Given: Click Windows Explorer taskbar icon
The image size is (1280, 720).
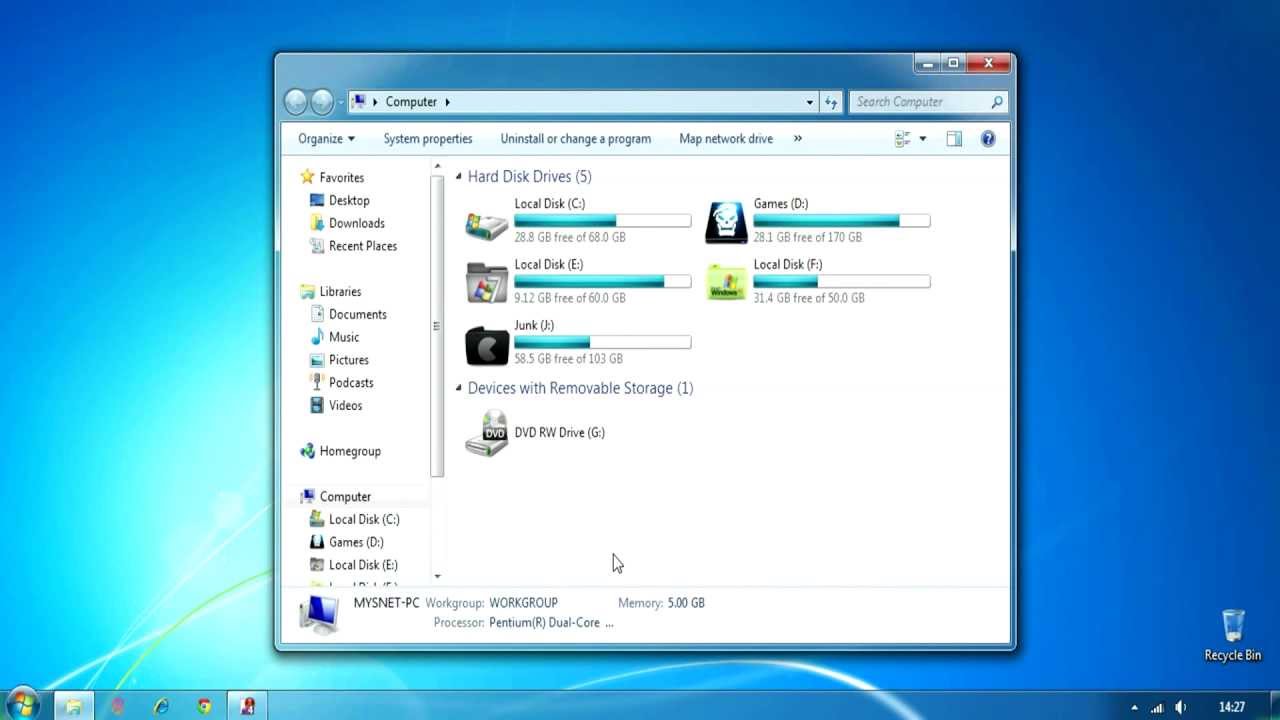Looking at the screenshot, I should pos(73,706).
